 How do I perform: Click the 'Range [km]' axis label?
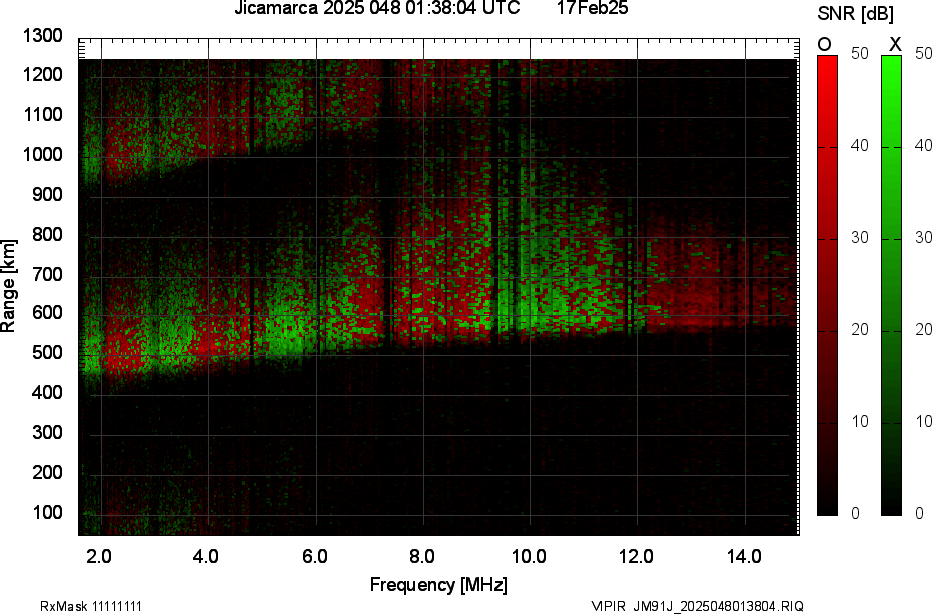(x=8, y=285)
